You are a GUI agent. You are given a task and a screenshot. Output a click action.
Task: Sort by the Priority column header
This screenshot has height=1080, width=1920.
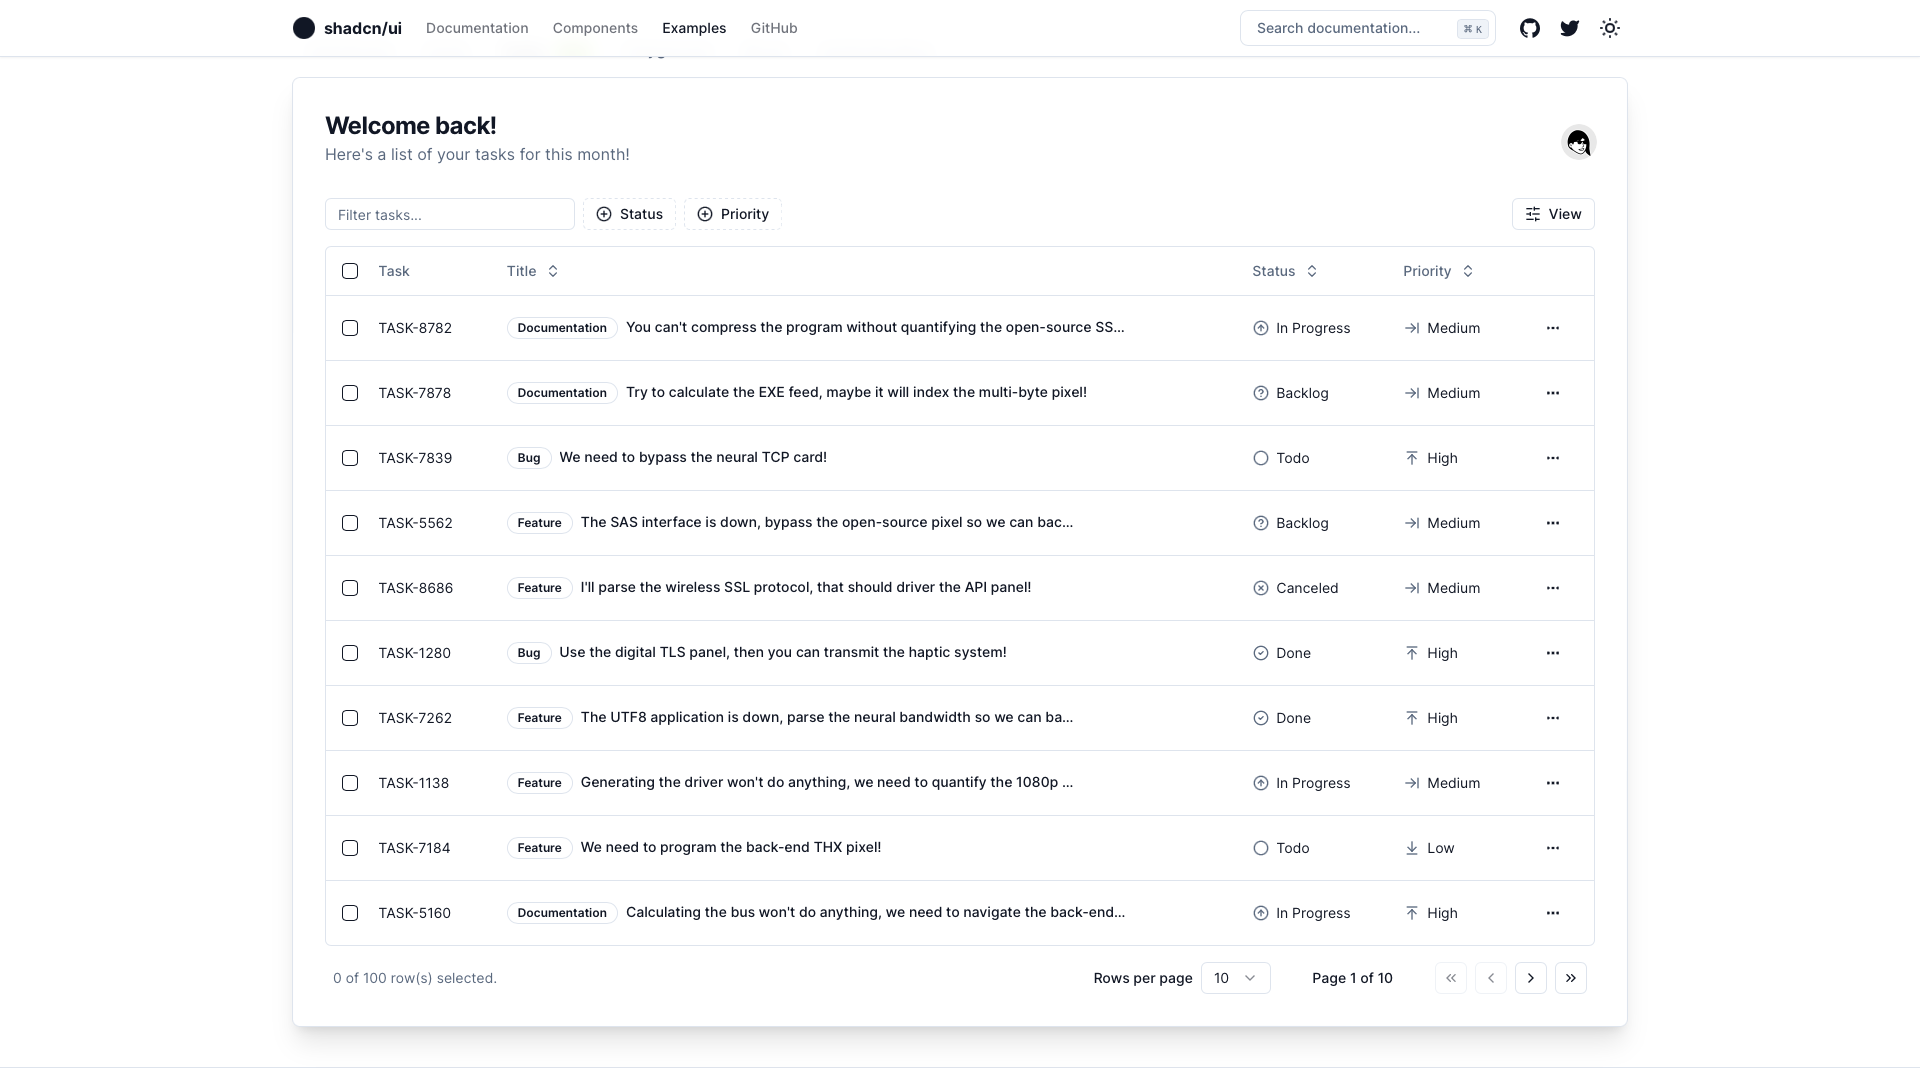[x=1437, y=271]
